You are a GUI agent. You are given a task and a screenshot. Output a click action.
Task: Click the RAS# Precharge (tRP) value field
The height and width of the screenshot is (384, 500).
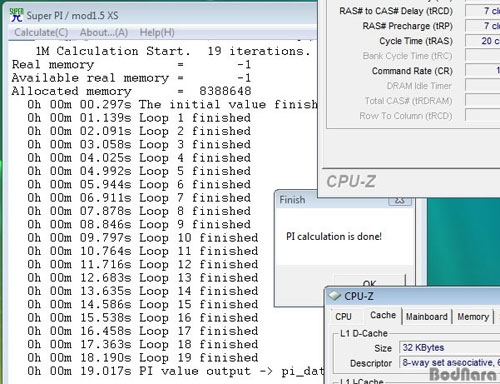point(483,26)
